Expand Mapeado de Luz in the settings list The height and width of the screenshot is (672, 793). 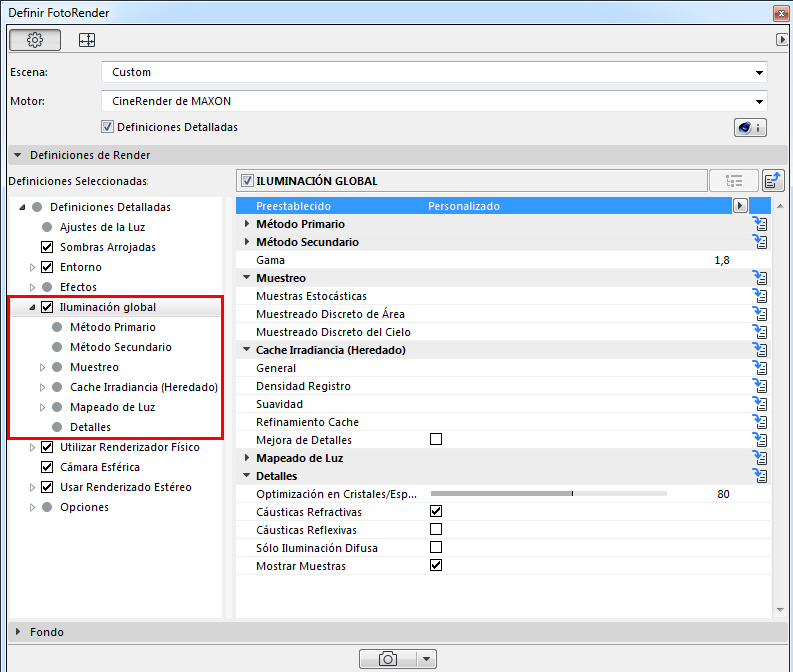[x=246, y=458]
